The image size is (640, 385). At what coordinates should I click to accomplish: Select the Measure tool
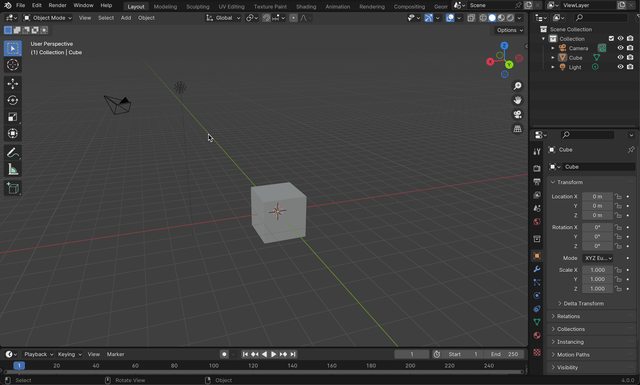13,169
